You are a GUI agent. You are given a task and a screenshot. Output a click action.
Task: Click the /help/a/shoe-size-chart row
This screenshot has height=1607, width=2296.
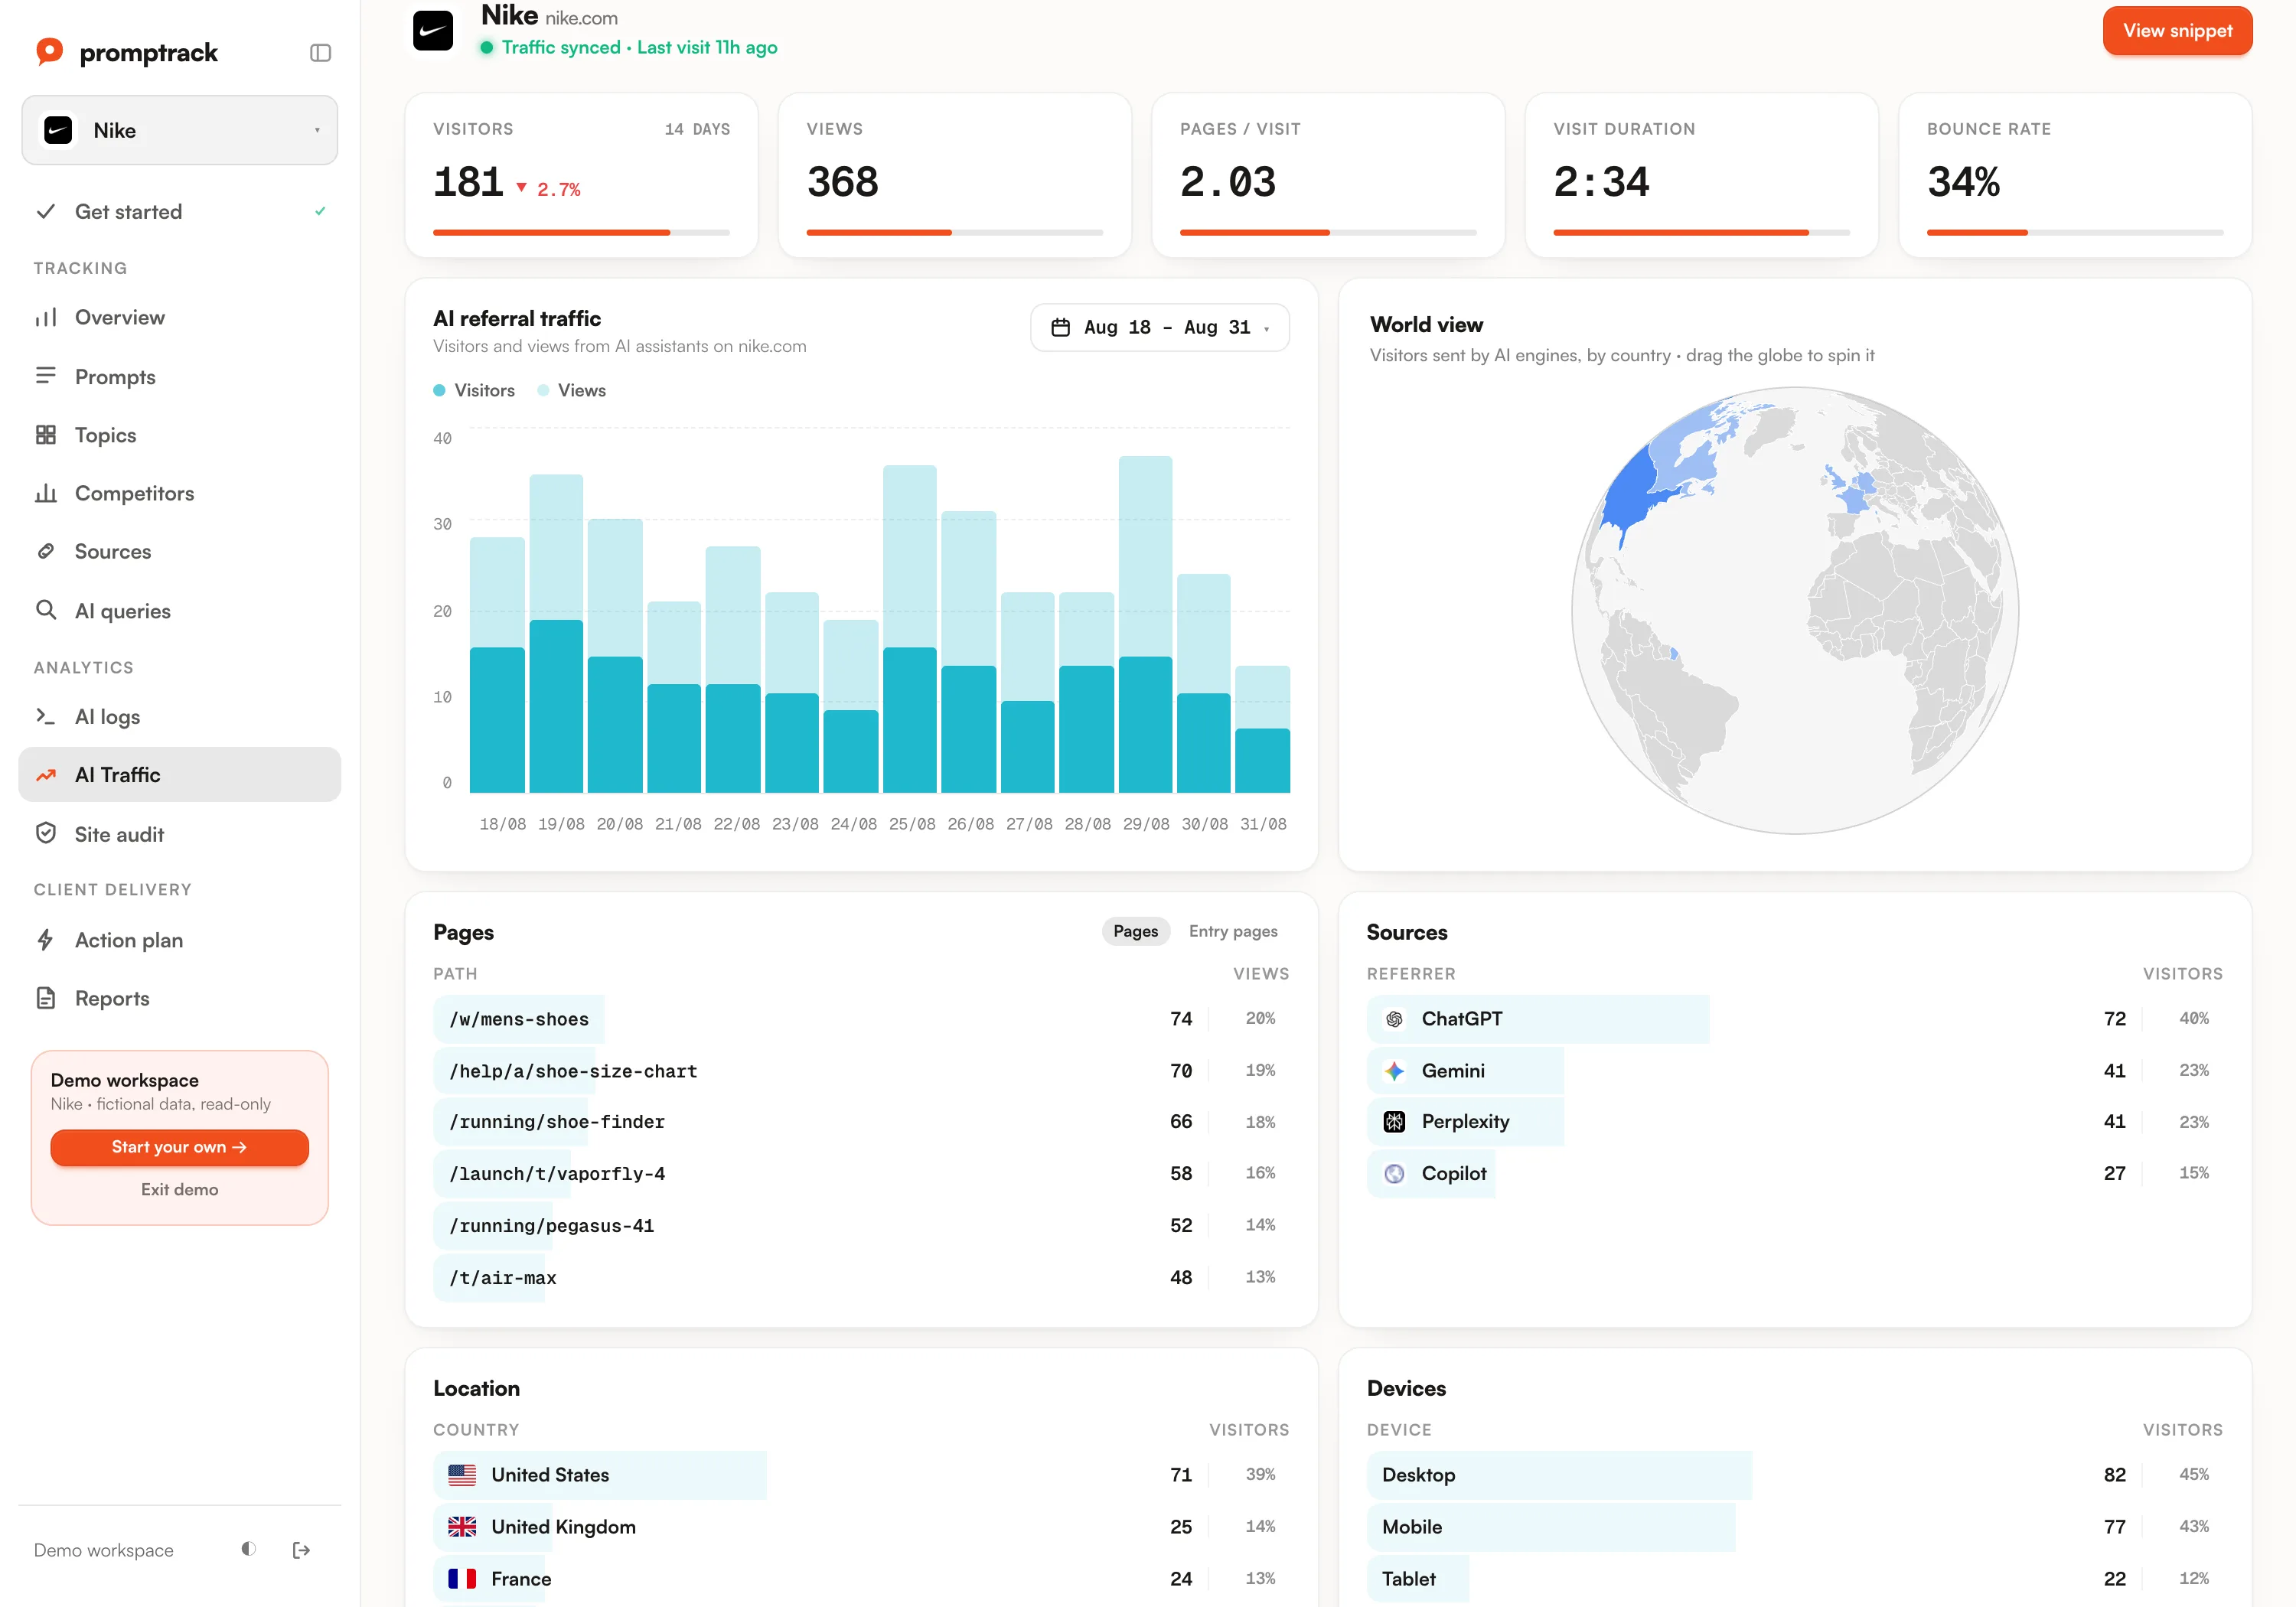click(861, 1071)
